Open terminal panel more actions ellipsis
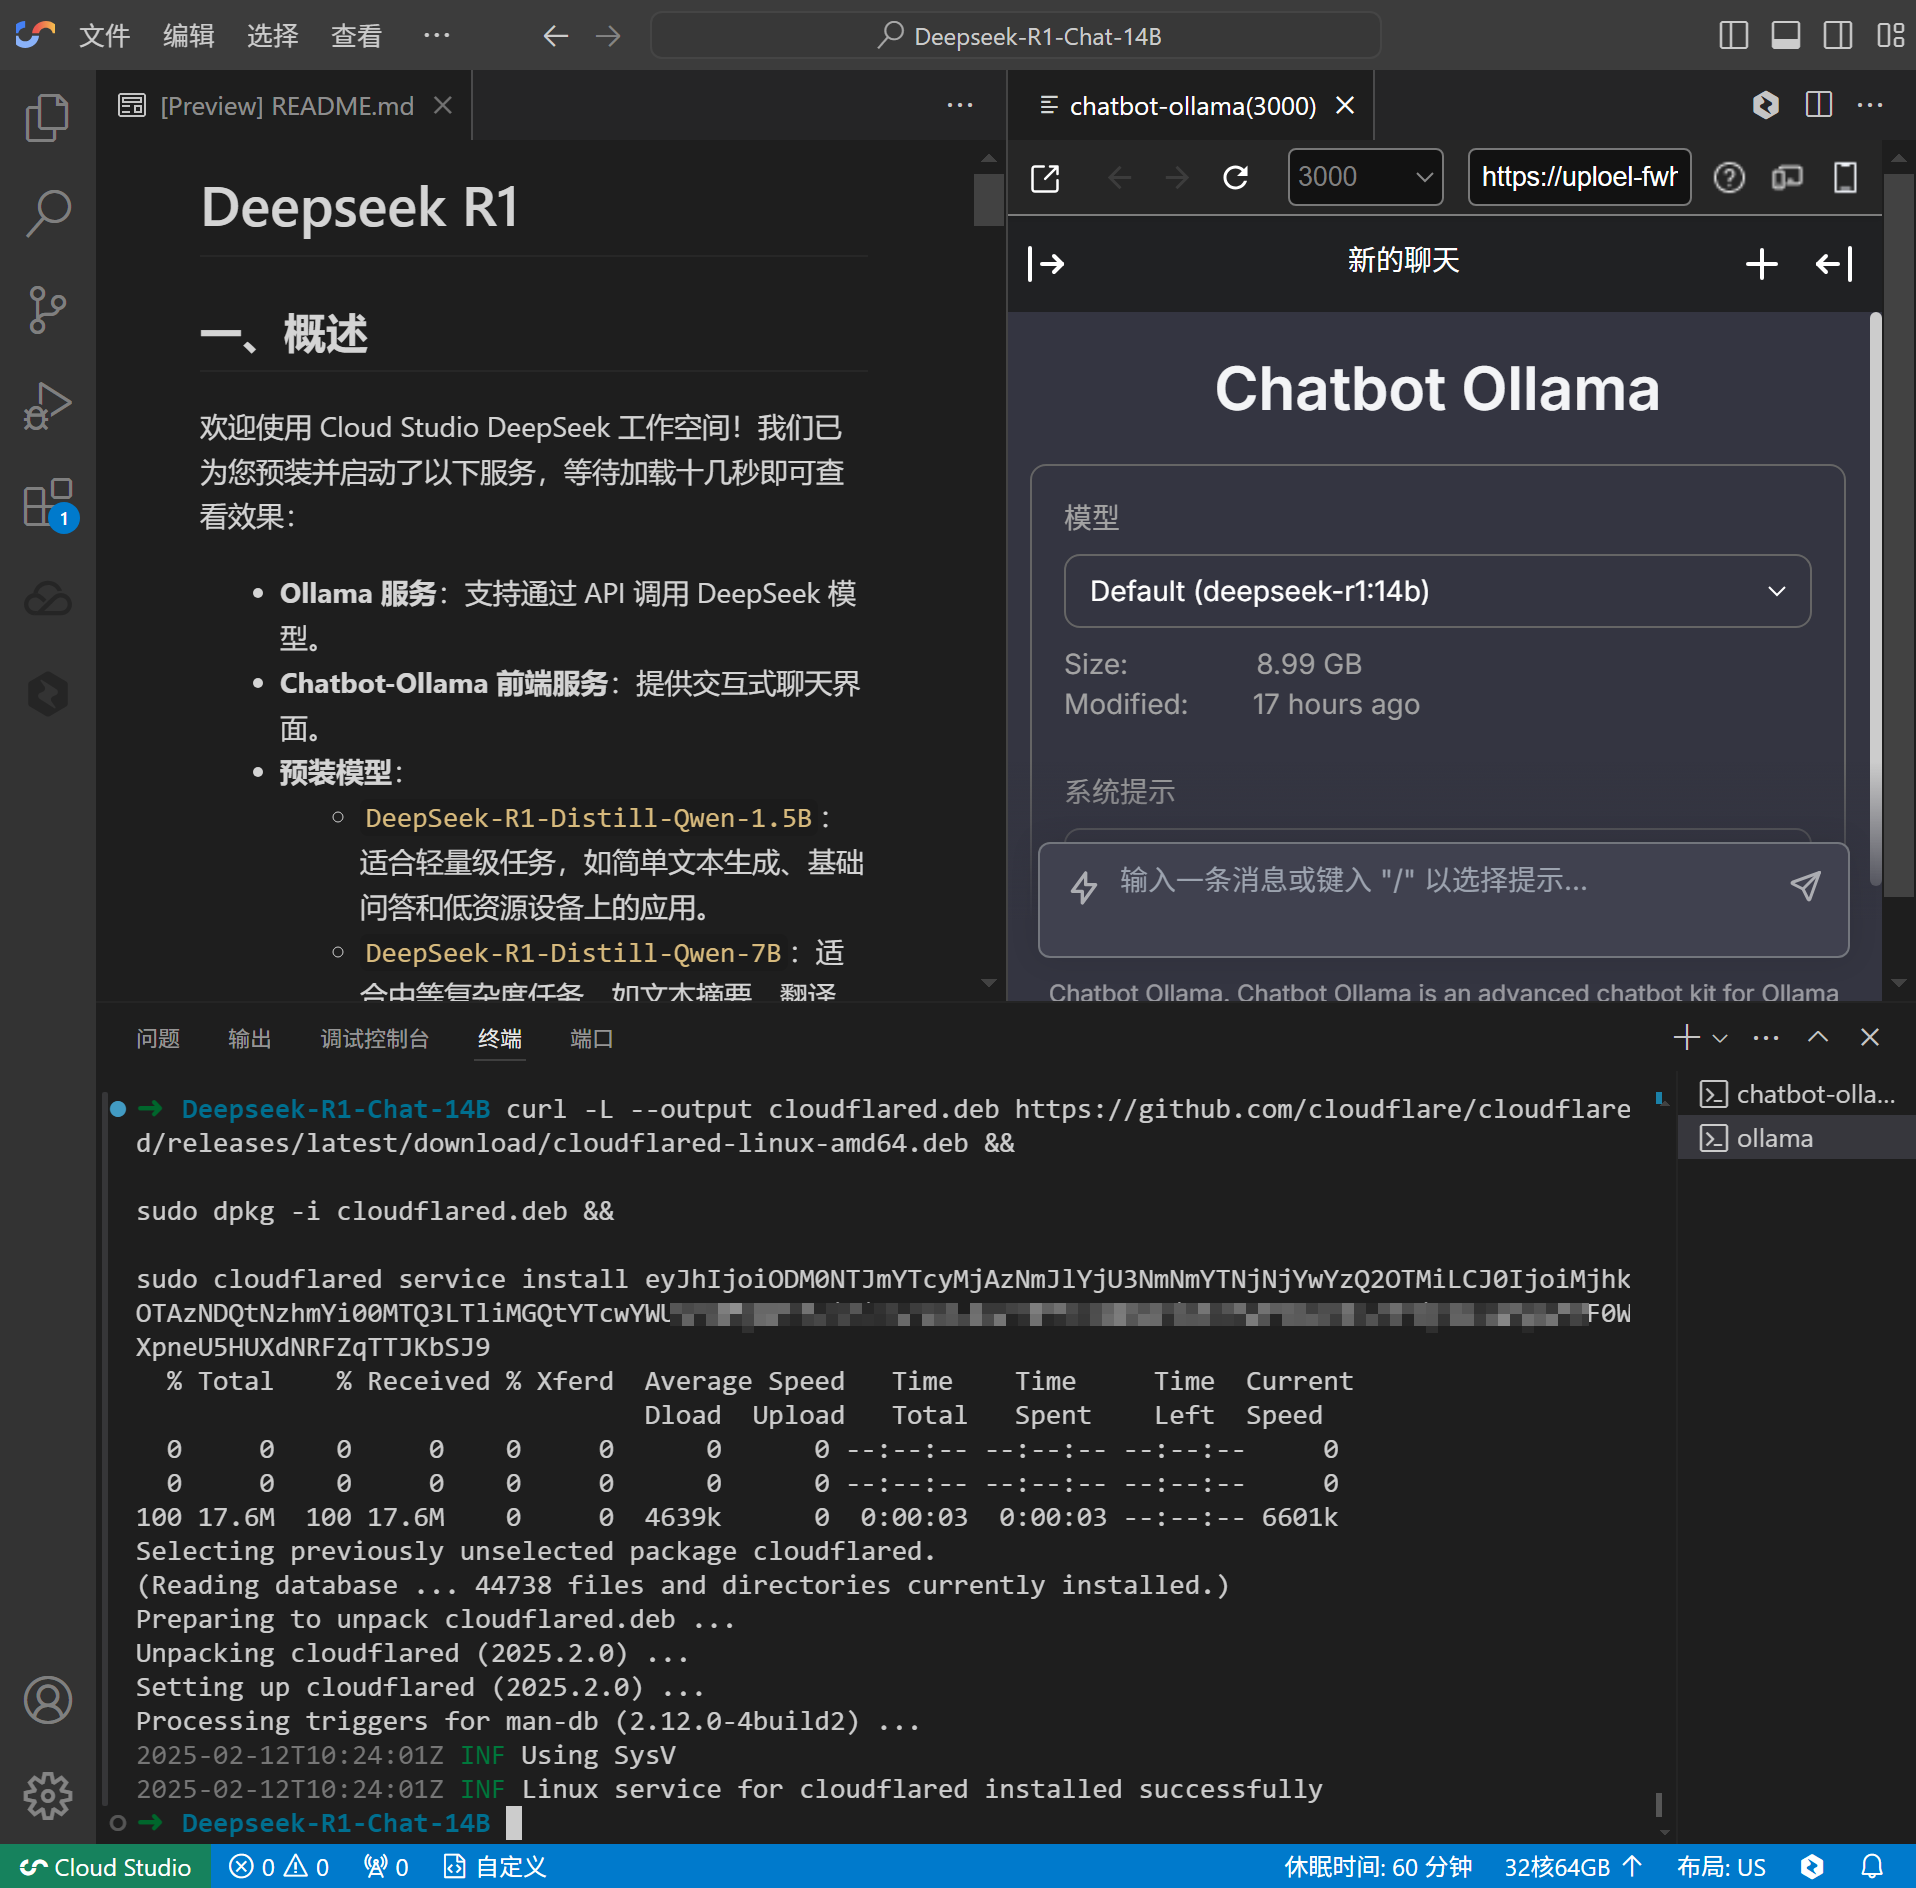The image size is (1916, 1888). (x=1766, y=1038)
